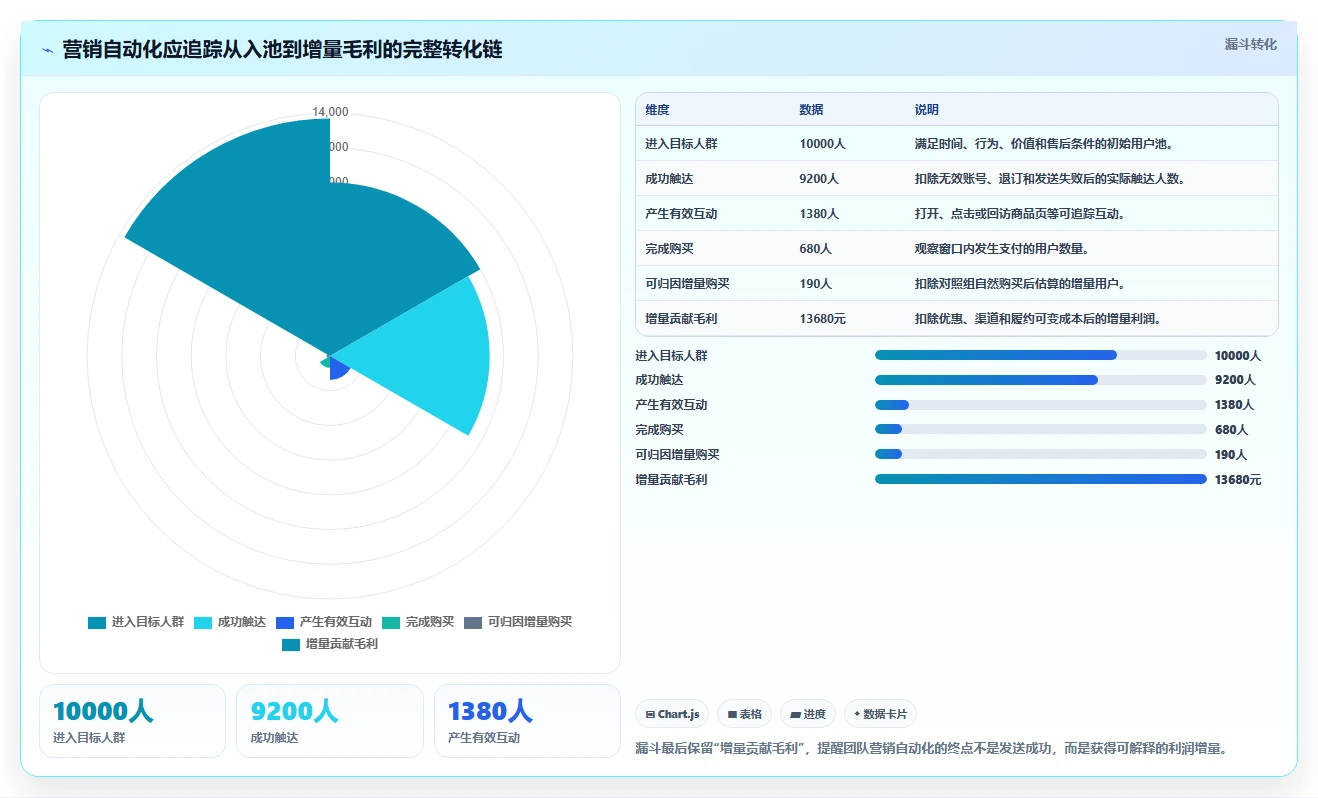Viewport: 1318px width, 798px height.
Task: Click the 产生有效互动 progress bar
Action: [x=1040, y=405]
